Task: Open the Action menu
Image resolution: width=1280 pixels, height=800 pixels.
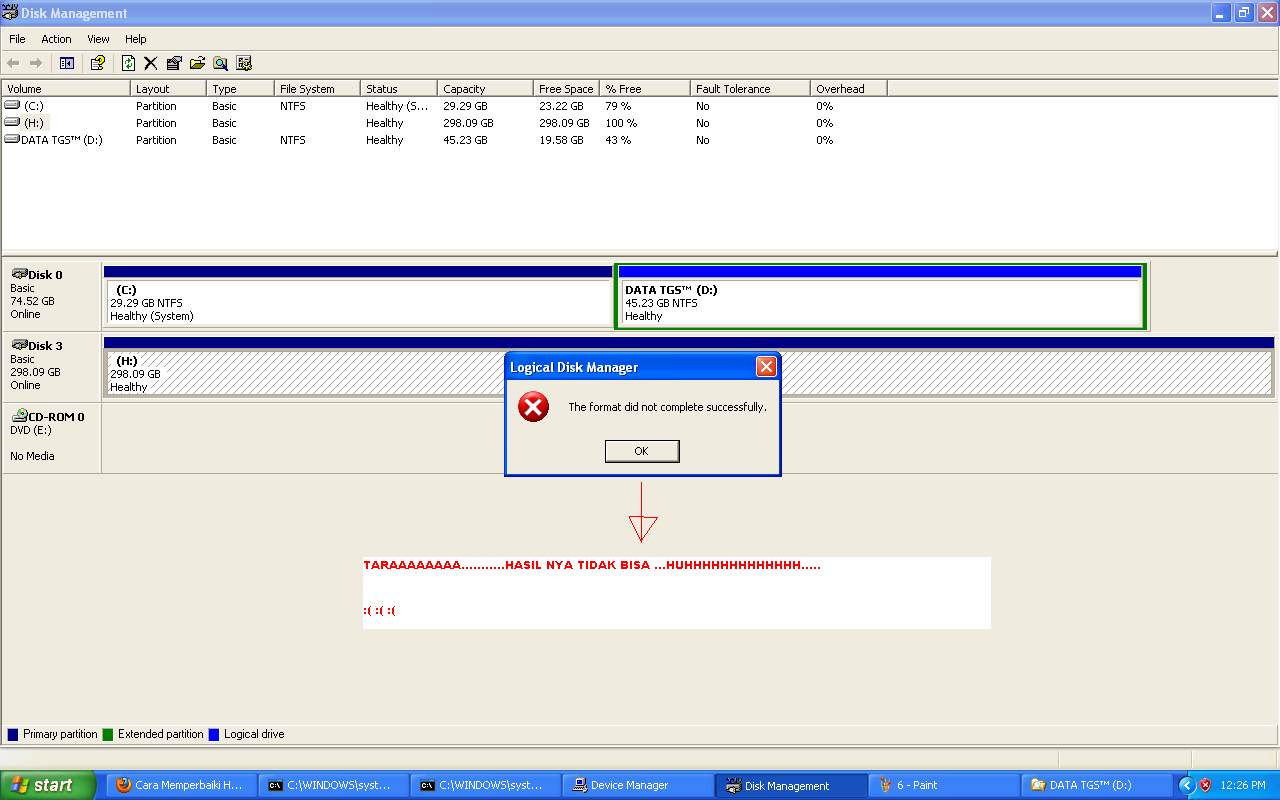Action: click(56, 39)
